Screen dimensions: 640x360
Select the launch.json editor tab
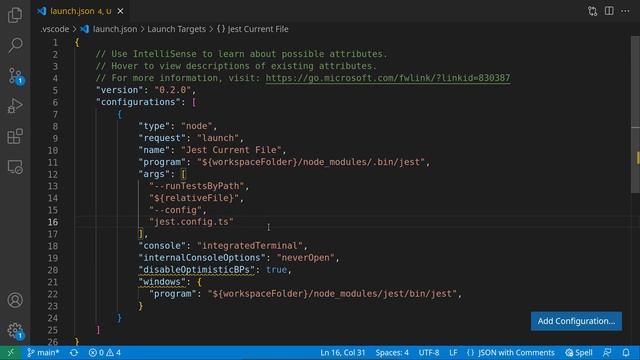point(81,11)
